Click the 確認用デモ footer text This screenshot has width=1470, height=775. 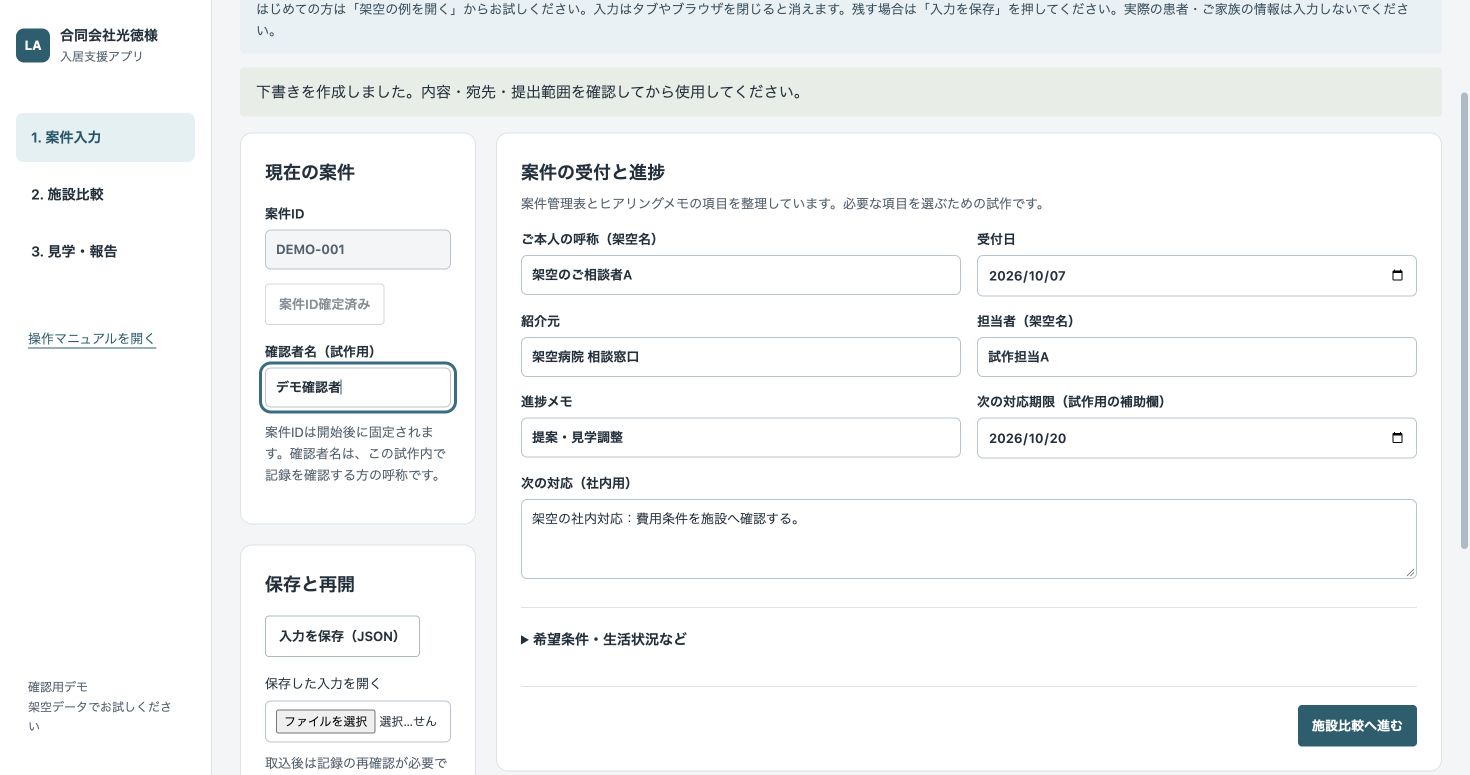click(x=58, y=687)
